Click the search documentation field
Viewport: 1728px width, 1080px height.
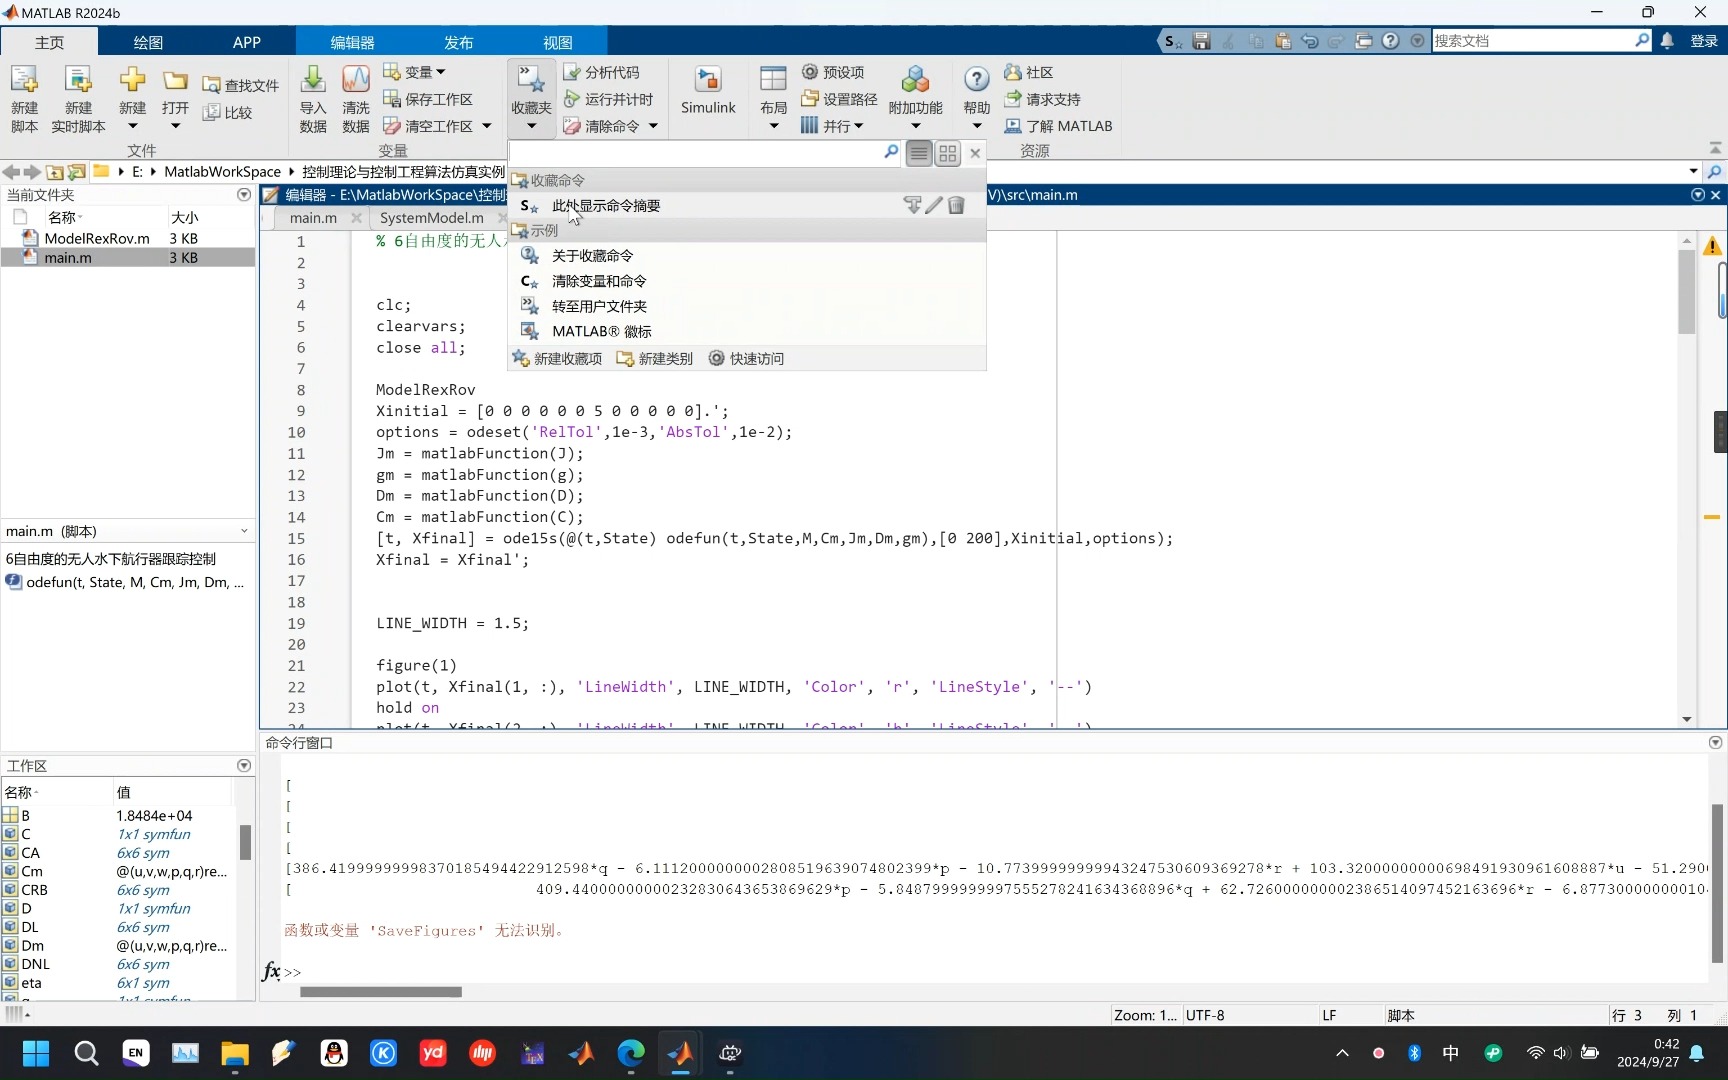point(1531,41)
